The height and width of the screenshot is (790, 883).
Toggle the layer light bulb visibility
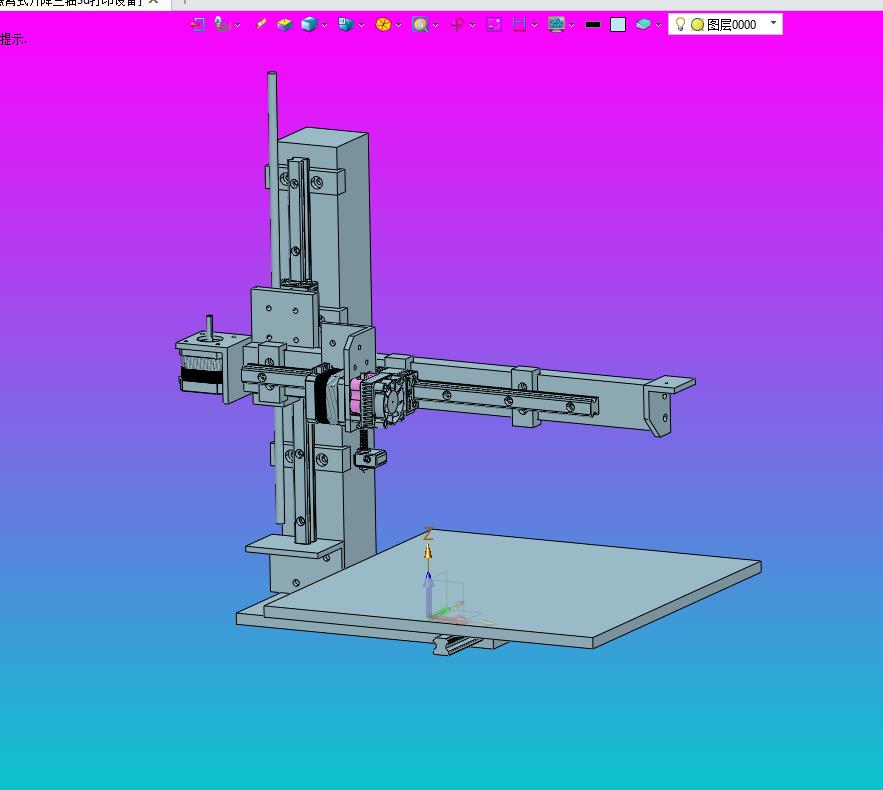680,24
